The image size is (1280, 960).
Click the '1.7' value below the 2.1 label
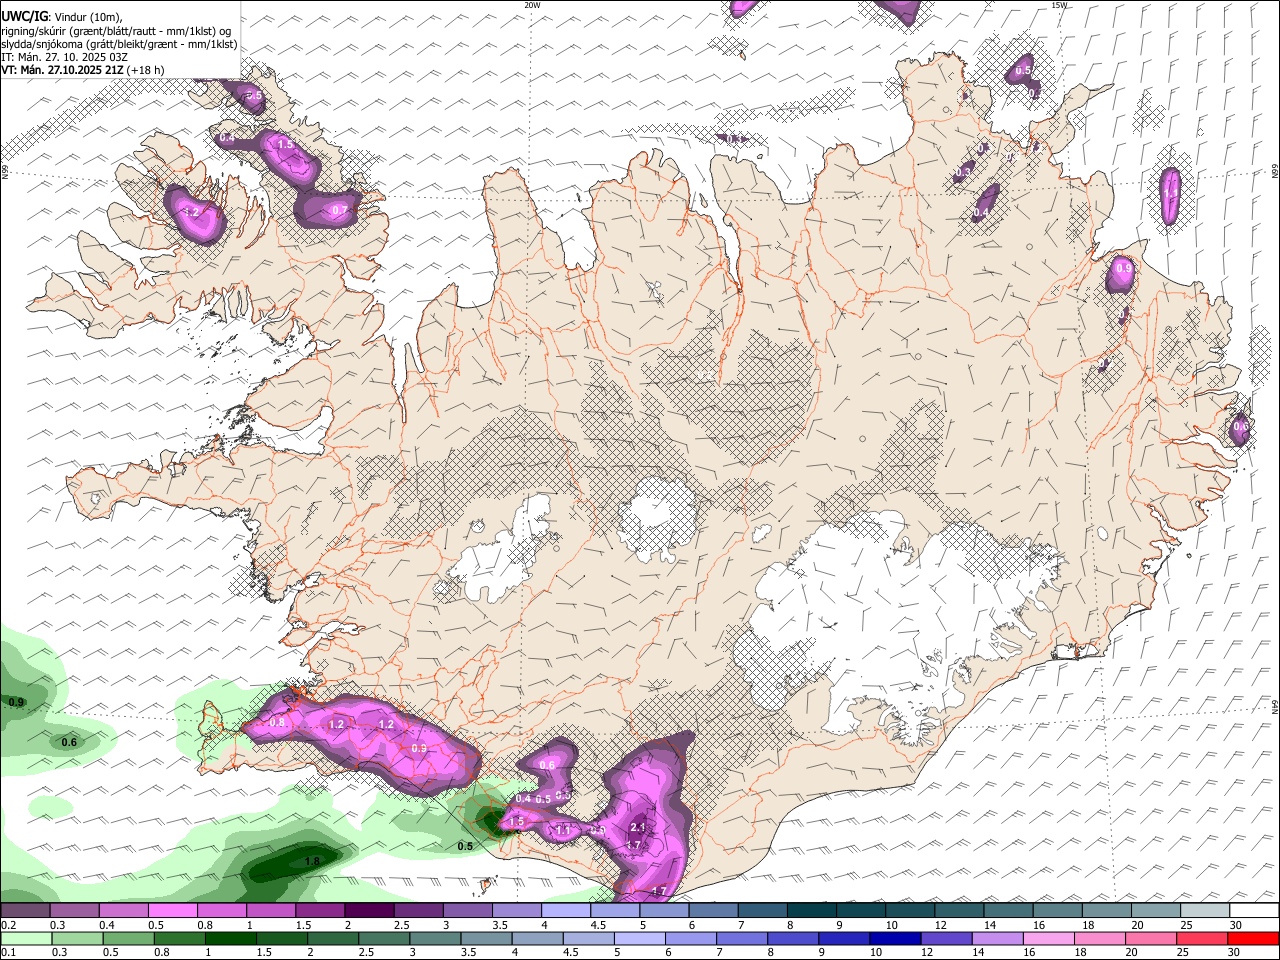click(x=633, y=845)
